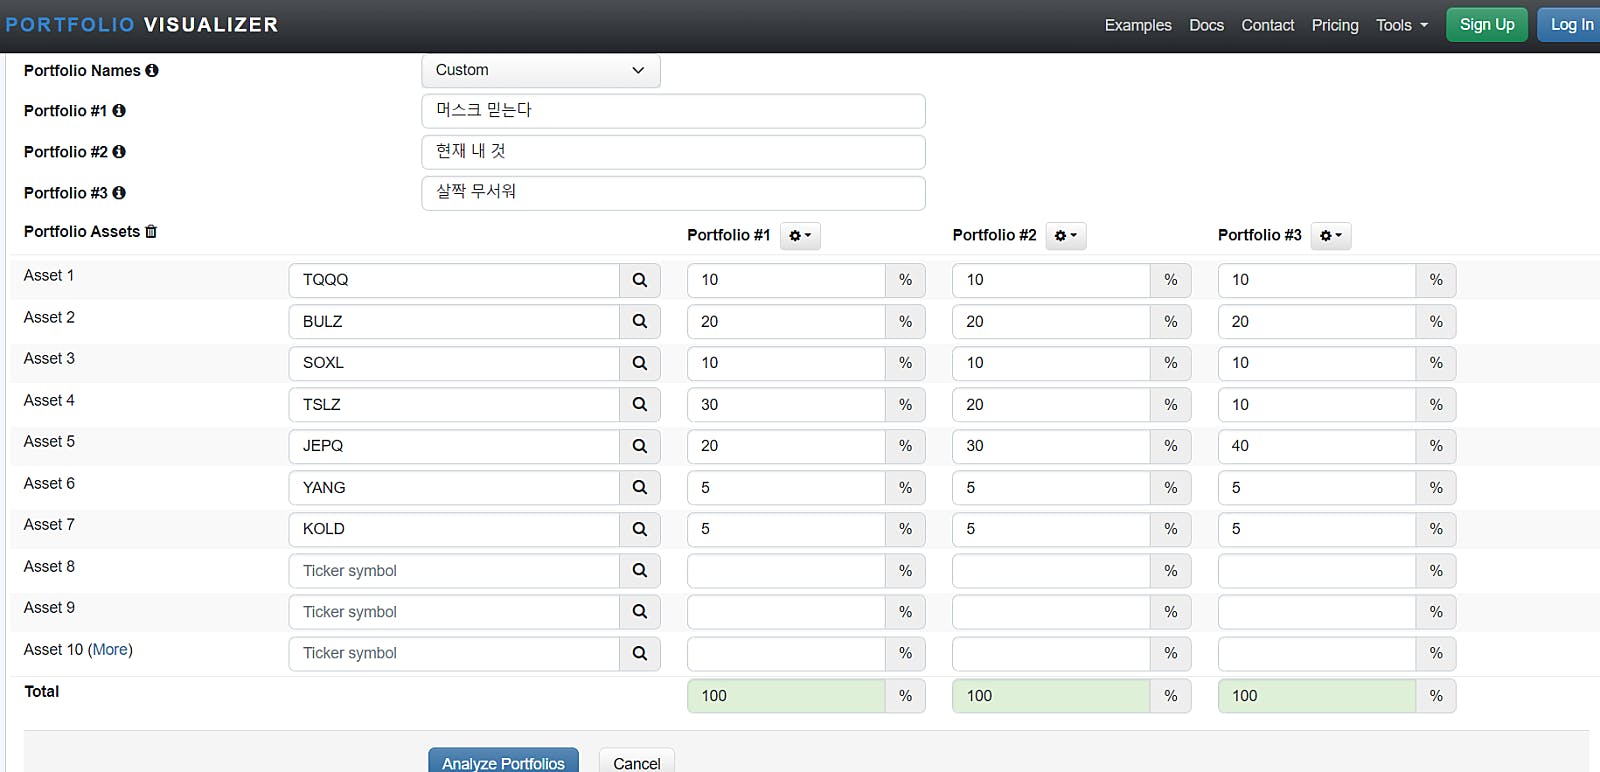Open gear menu for Portfolio #3 column
1600x772 pixels.
click(1331, 236)
